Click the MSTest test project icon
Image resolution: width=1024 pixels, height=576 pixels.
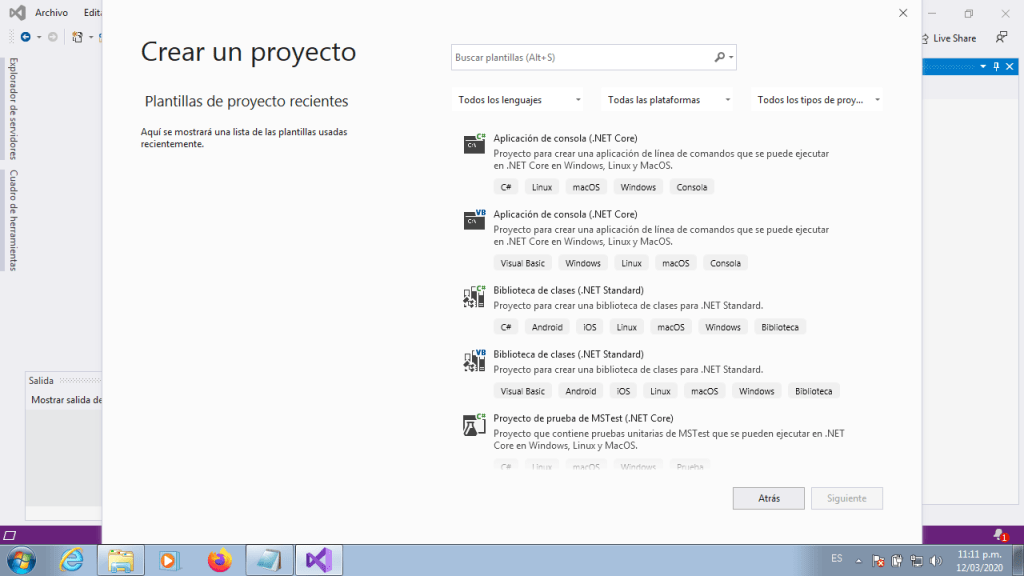point(474,425)
